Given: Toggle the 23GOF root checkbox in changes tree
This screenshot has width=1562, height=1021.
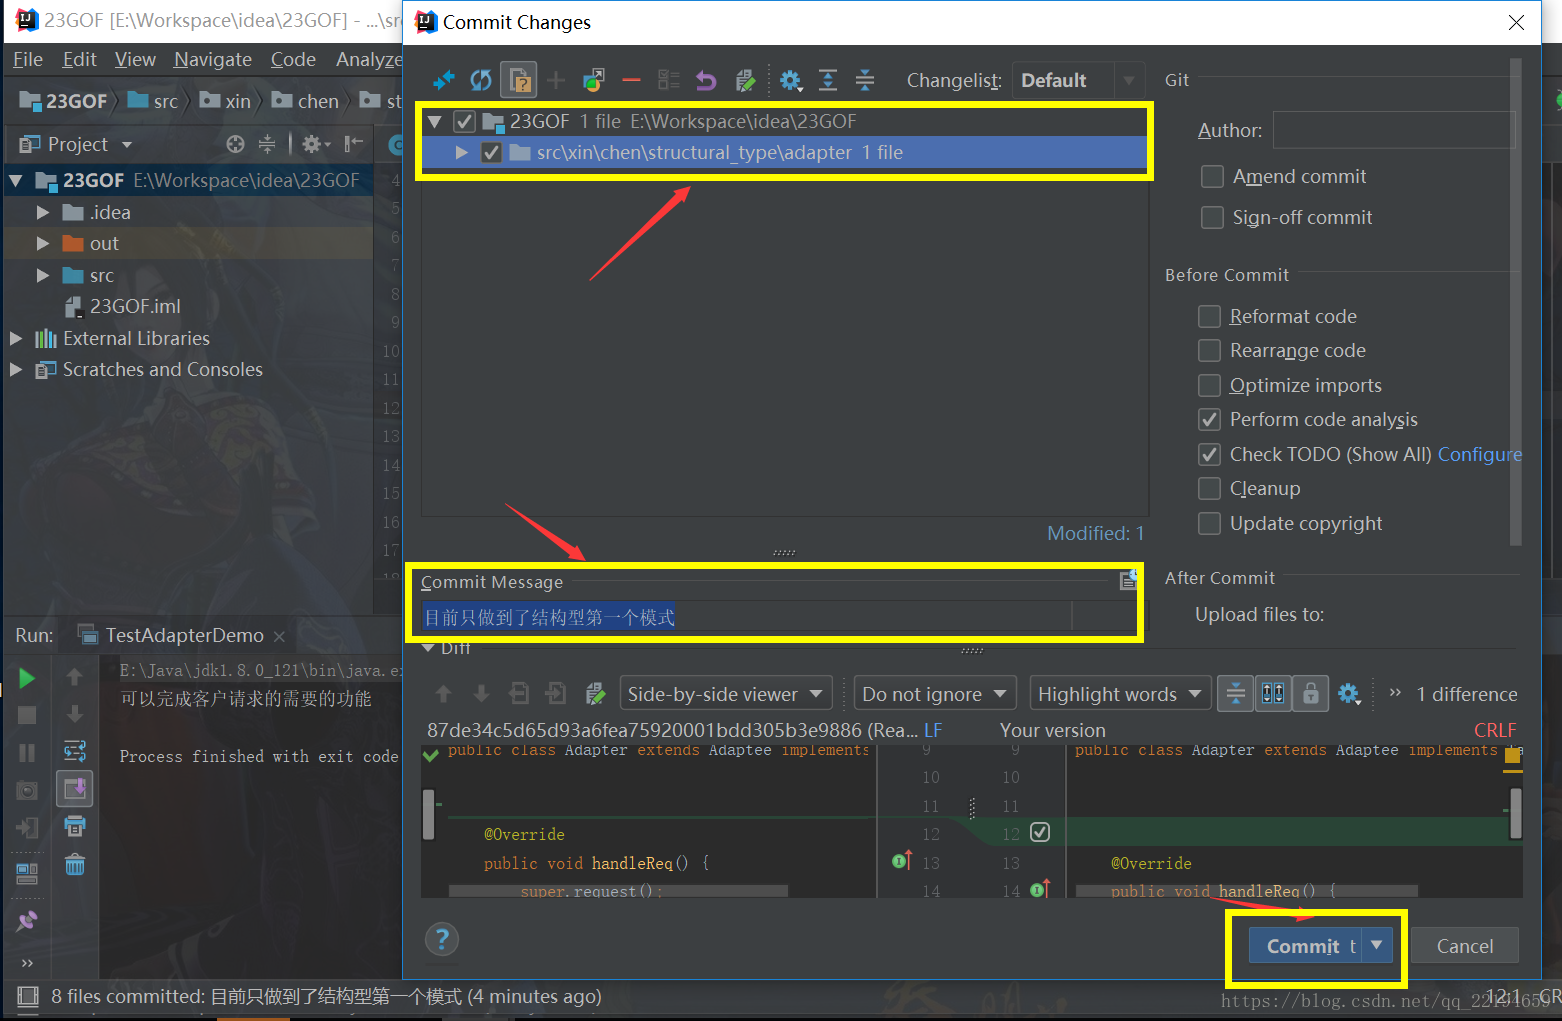Looking at the screenshot, I should click(464, 122).
